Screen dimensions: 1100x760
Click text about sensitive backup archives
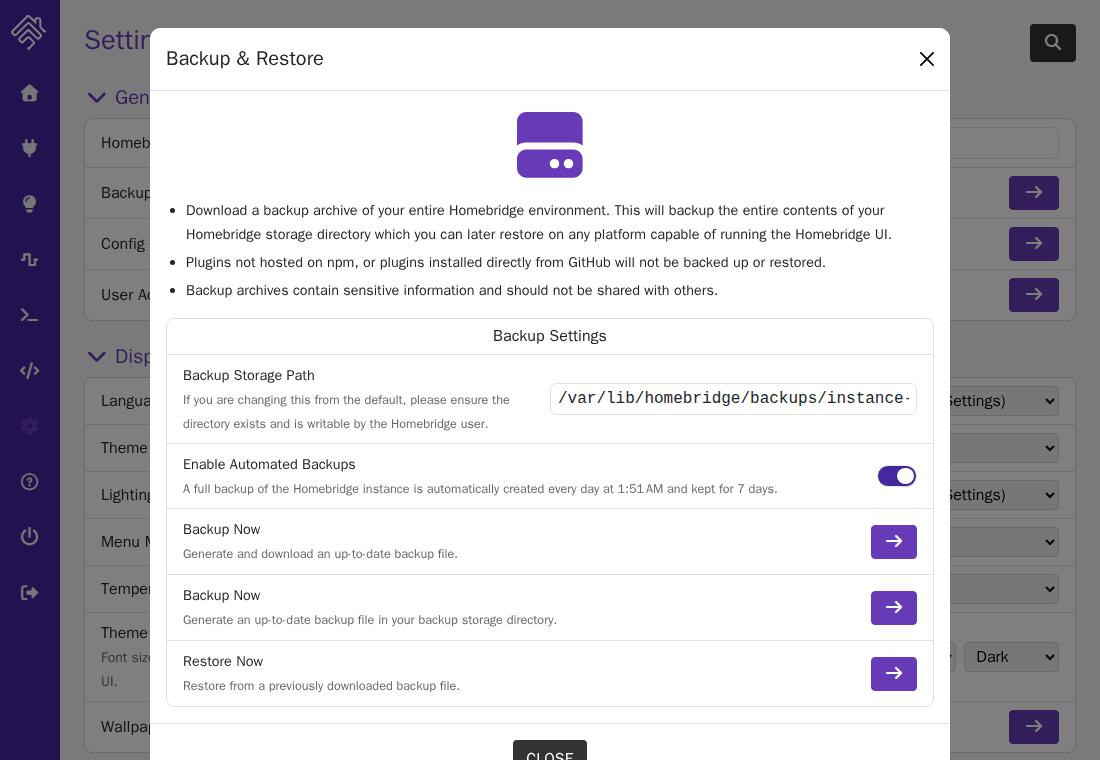point(452,291)
